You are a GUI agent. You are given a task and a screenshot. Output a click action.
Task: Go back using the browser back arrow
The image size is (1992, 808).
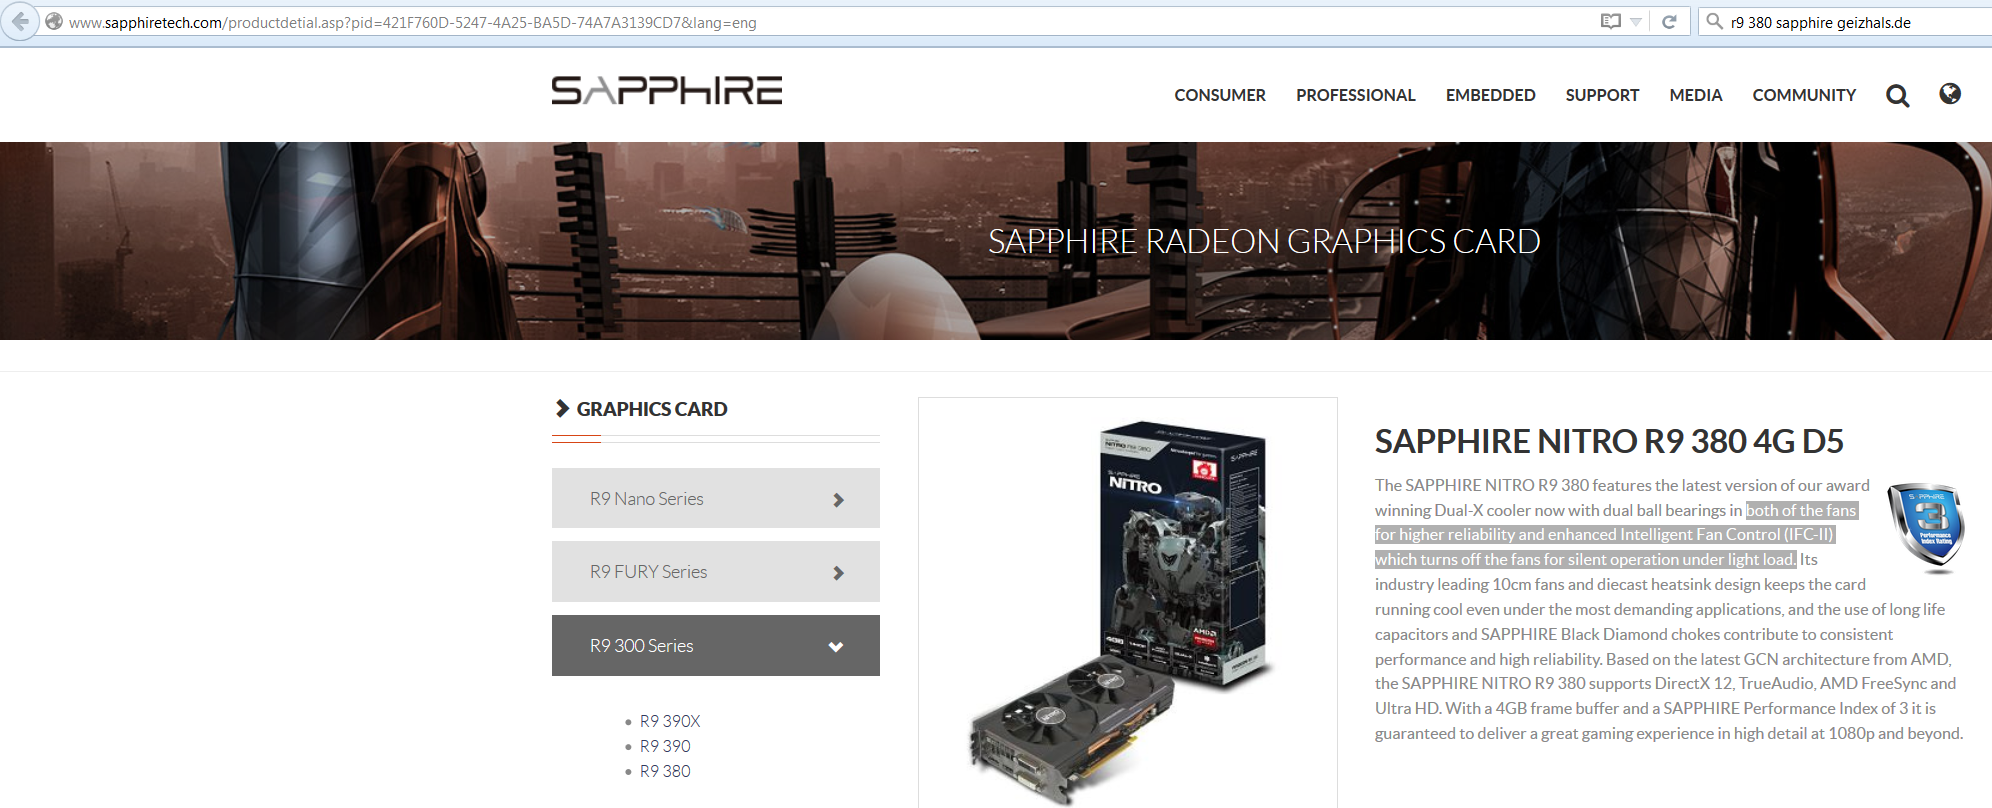point(19,22)
